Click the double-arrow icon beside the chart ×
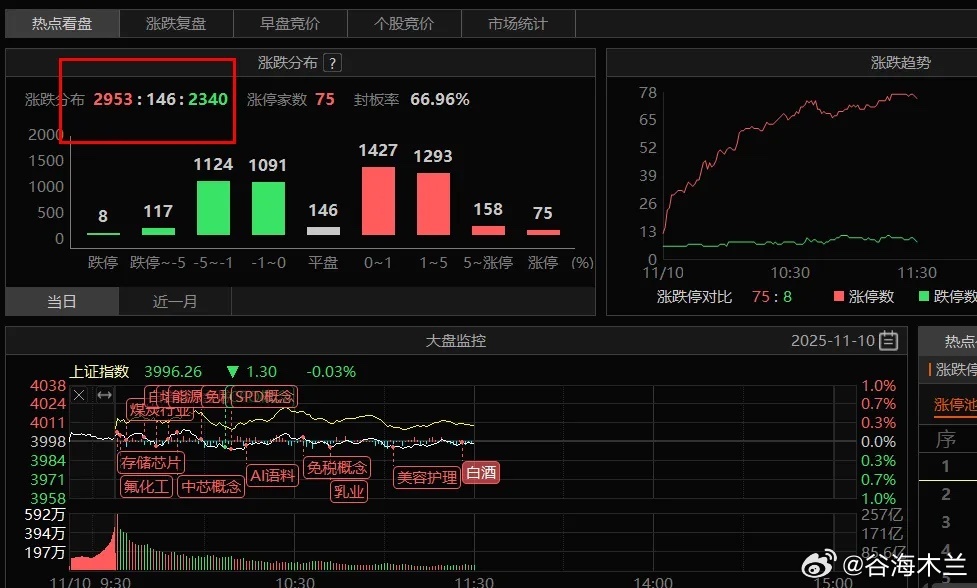 pos(102,396)
